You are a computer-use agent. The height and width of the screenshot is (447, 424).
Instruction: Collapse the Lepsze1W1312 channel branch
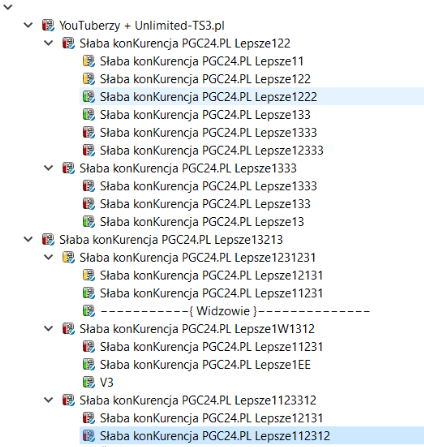pyautogui.click(x=49, y=329)
